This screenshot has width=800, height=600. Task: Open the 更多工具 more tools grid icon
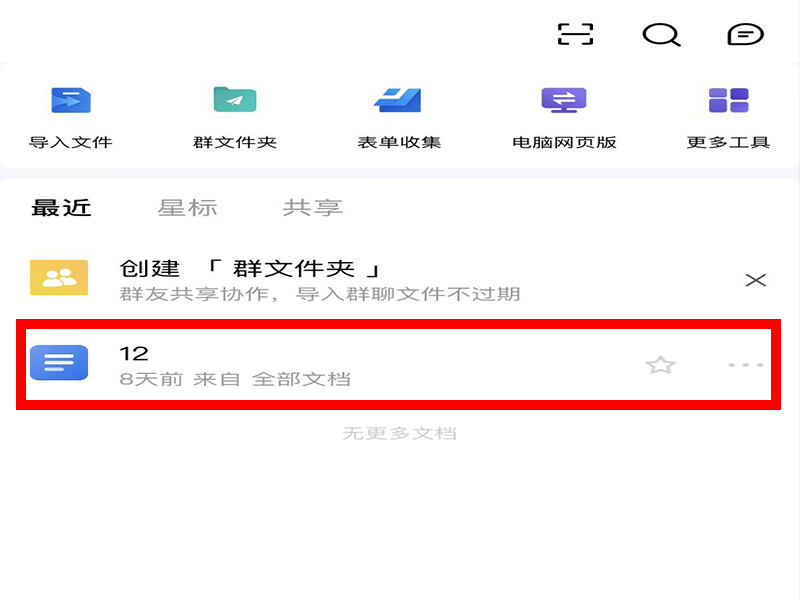pos(729,100)
